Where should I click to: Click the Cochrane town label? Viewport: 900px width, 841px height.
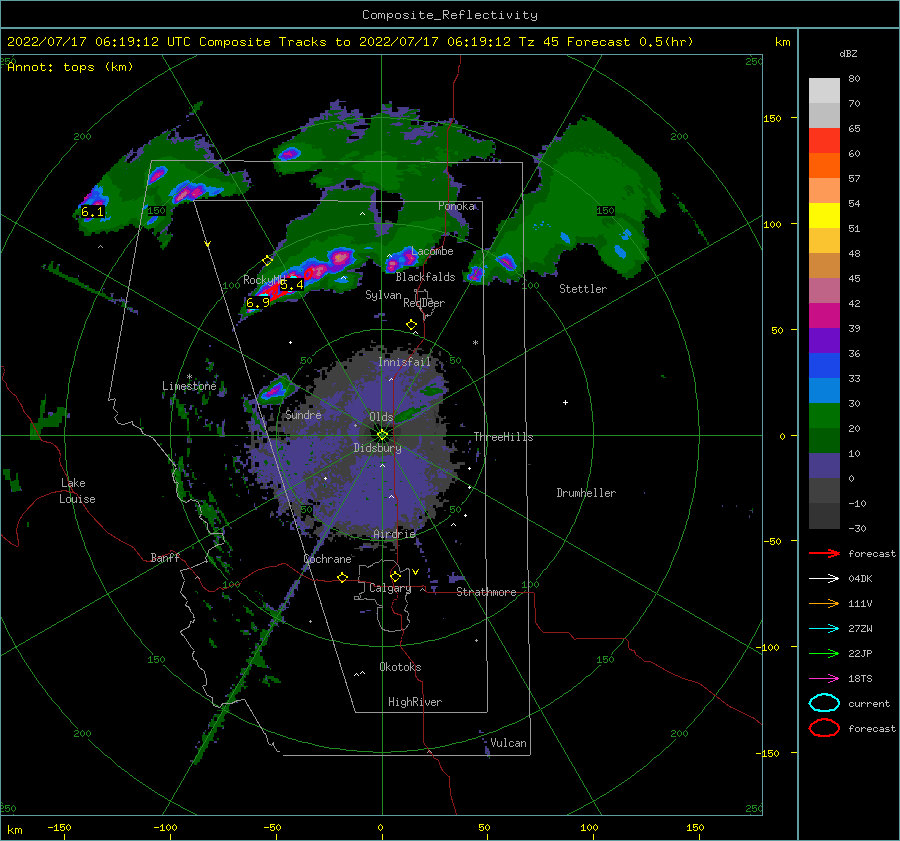click(x=327, y=559)
